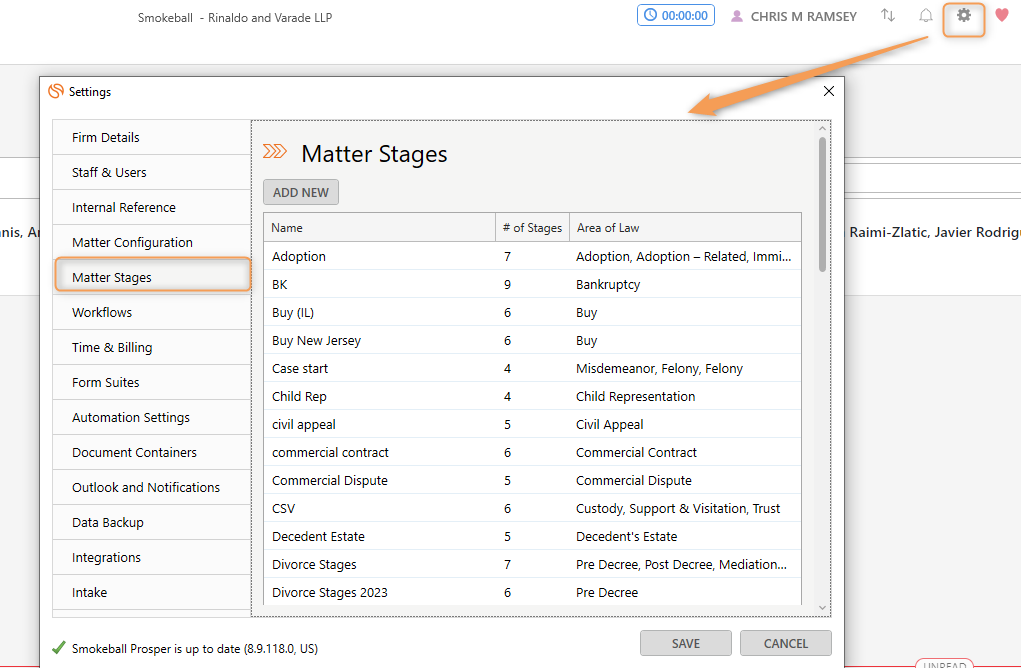
Task: Click the Bankruptcy area of law cell
Action: click(x=685, y=285)
